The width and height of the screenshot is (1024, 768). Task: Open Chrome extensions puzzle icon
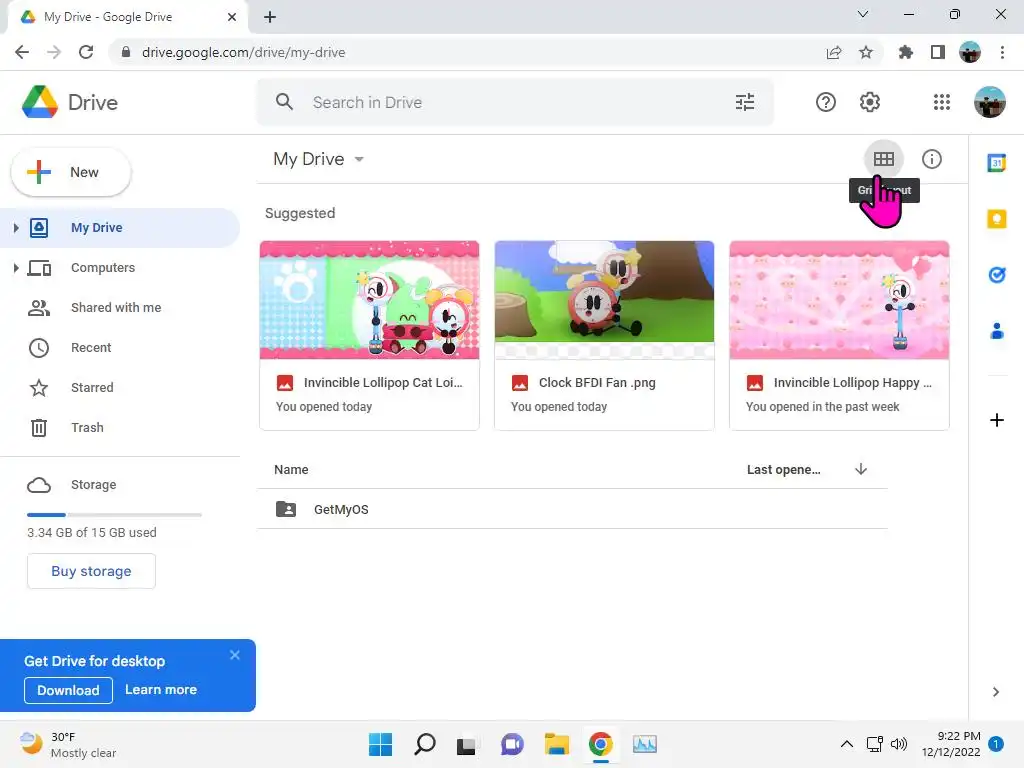pyautogui.click(x=905, y=52)
